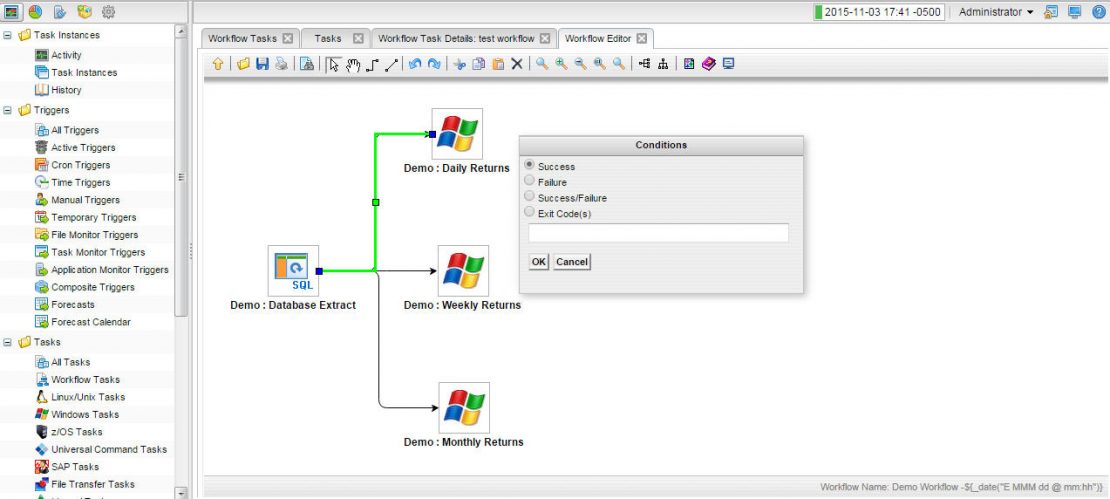Click the blue redo arrow icon
This screenshot has width=1110, height=499.
[434, 64]
